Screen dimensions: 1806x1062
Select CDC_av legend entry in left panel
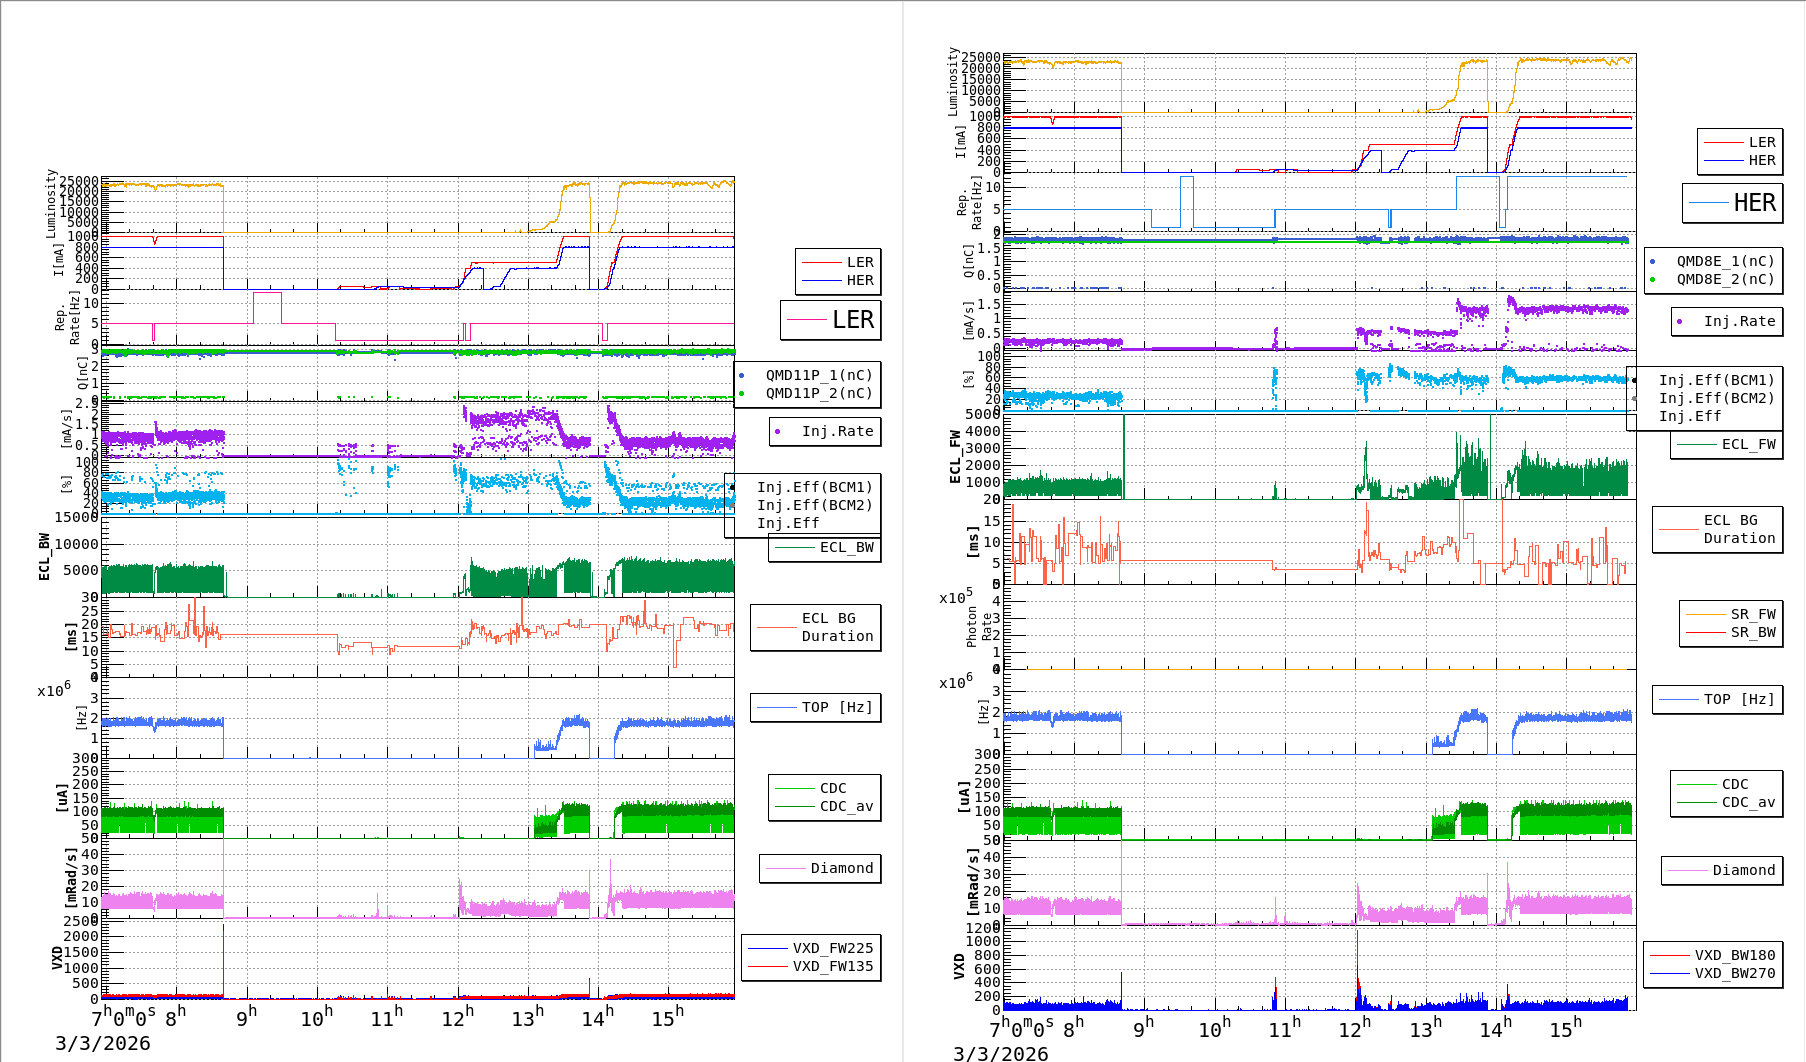[846, 806]
